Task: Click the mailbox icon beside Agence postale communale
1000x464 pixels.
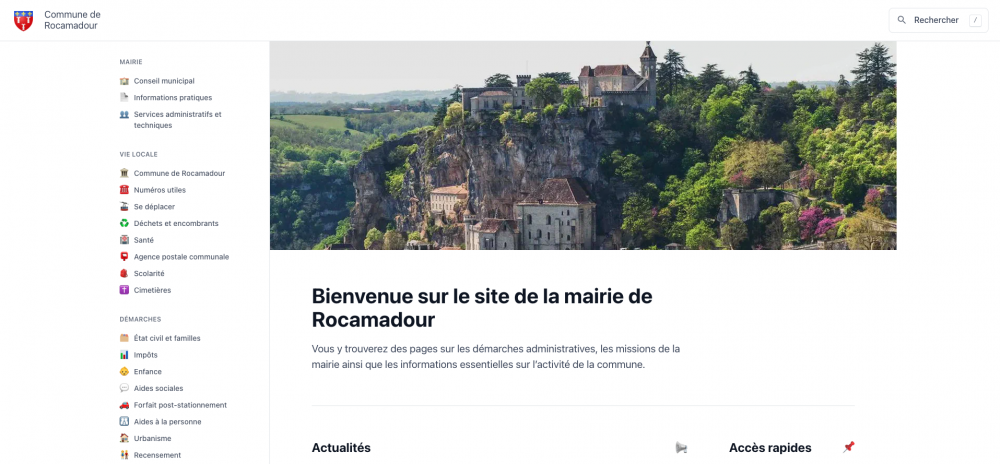Action: point(124,257)
